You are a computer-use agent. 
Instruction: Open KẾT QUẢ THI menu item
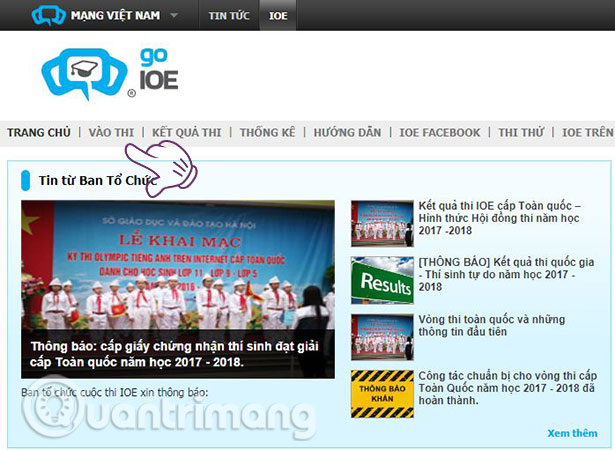pyautogui.click(x=187, y=133)
